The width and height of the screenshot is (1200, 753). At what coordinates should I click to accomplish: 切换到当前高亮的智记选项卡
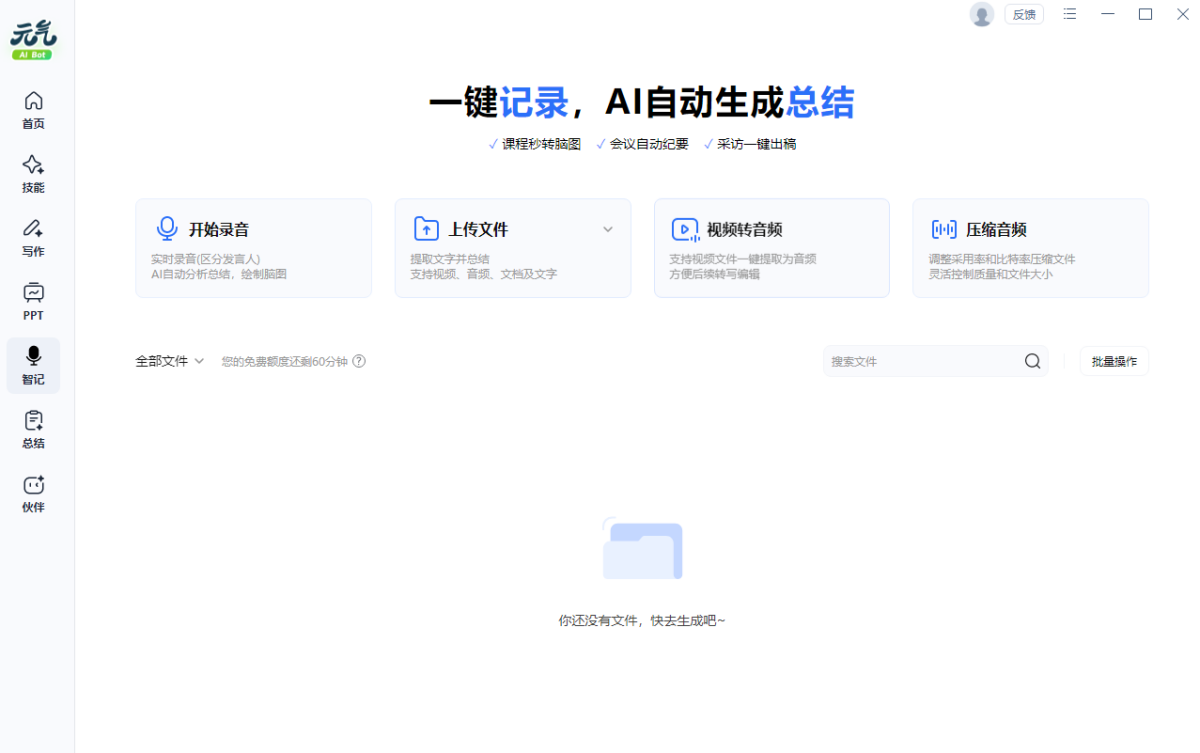point(33,365)
